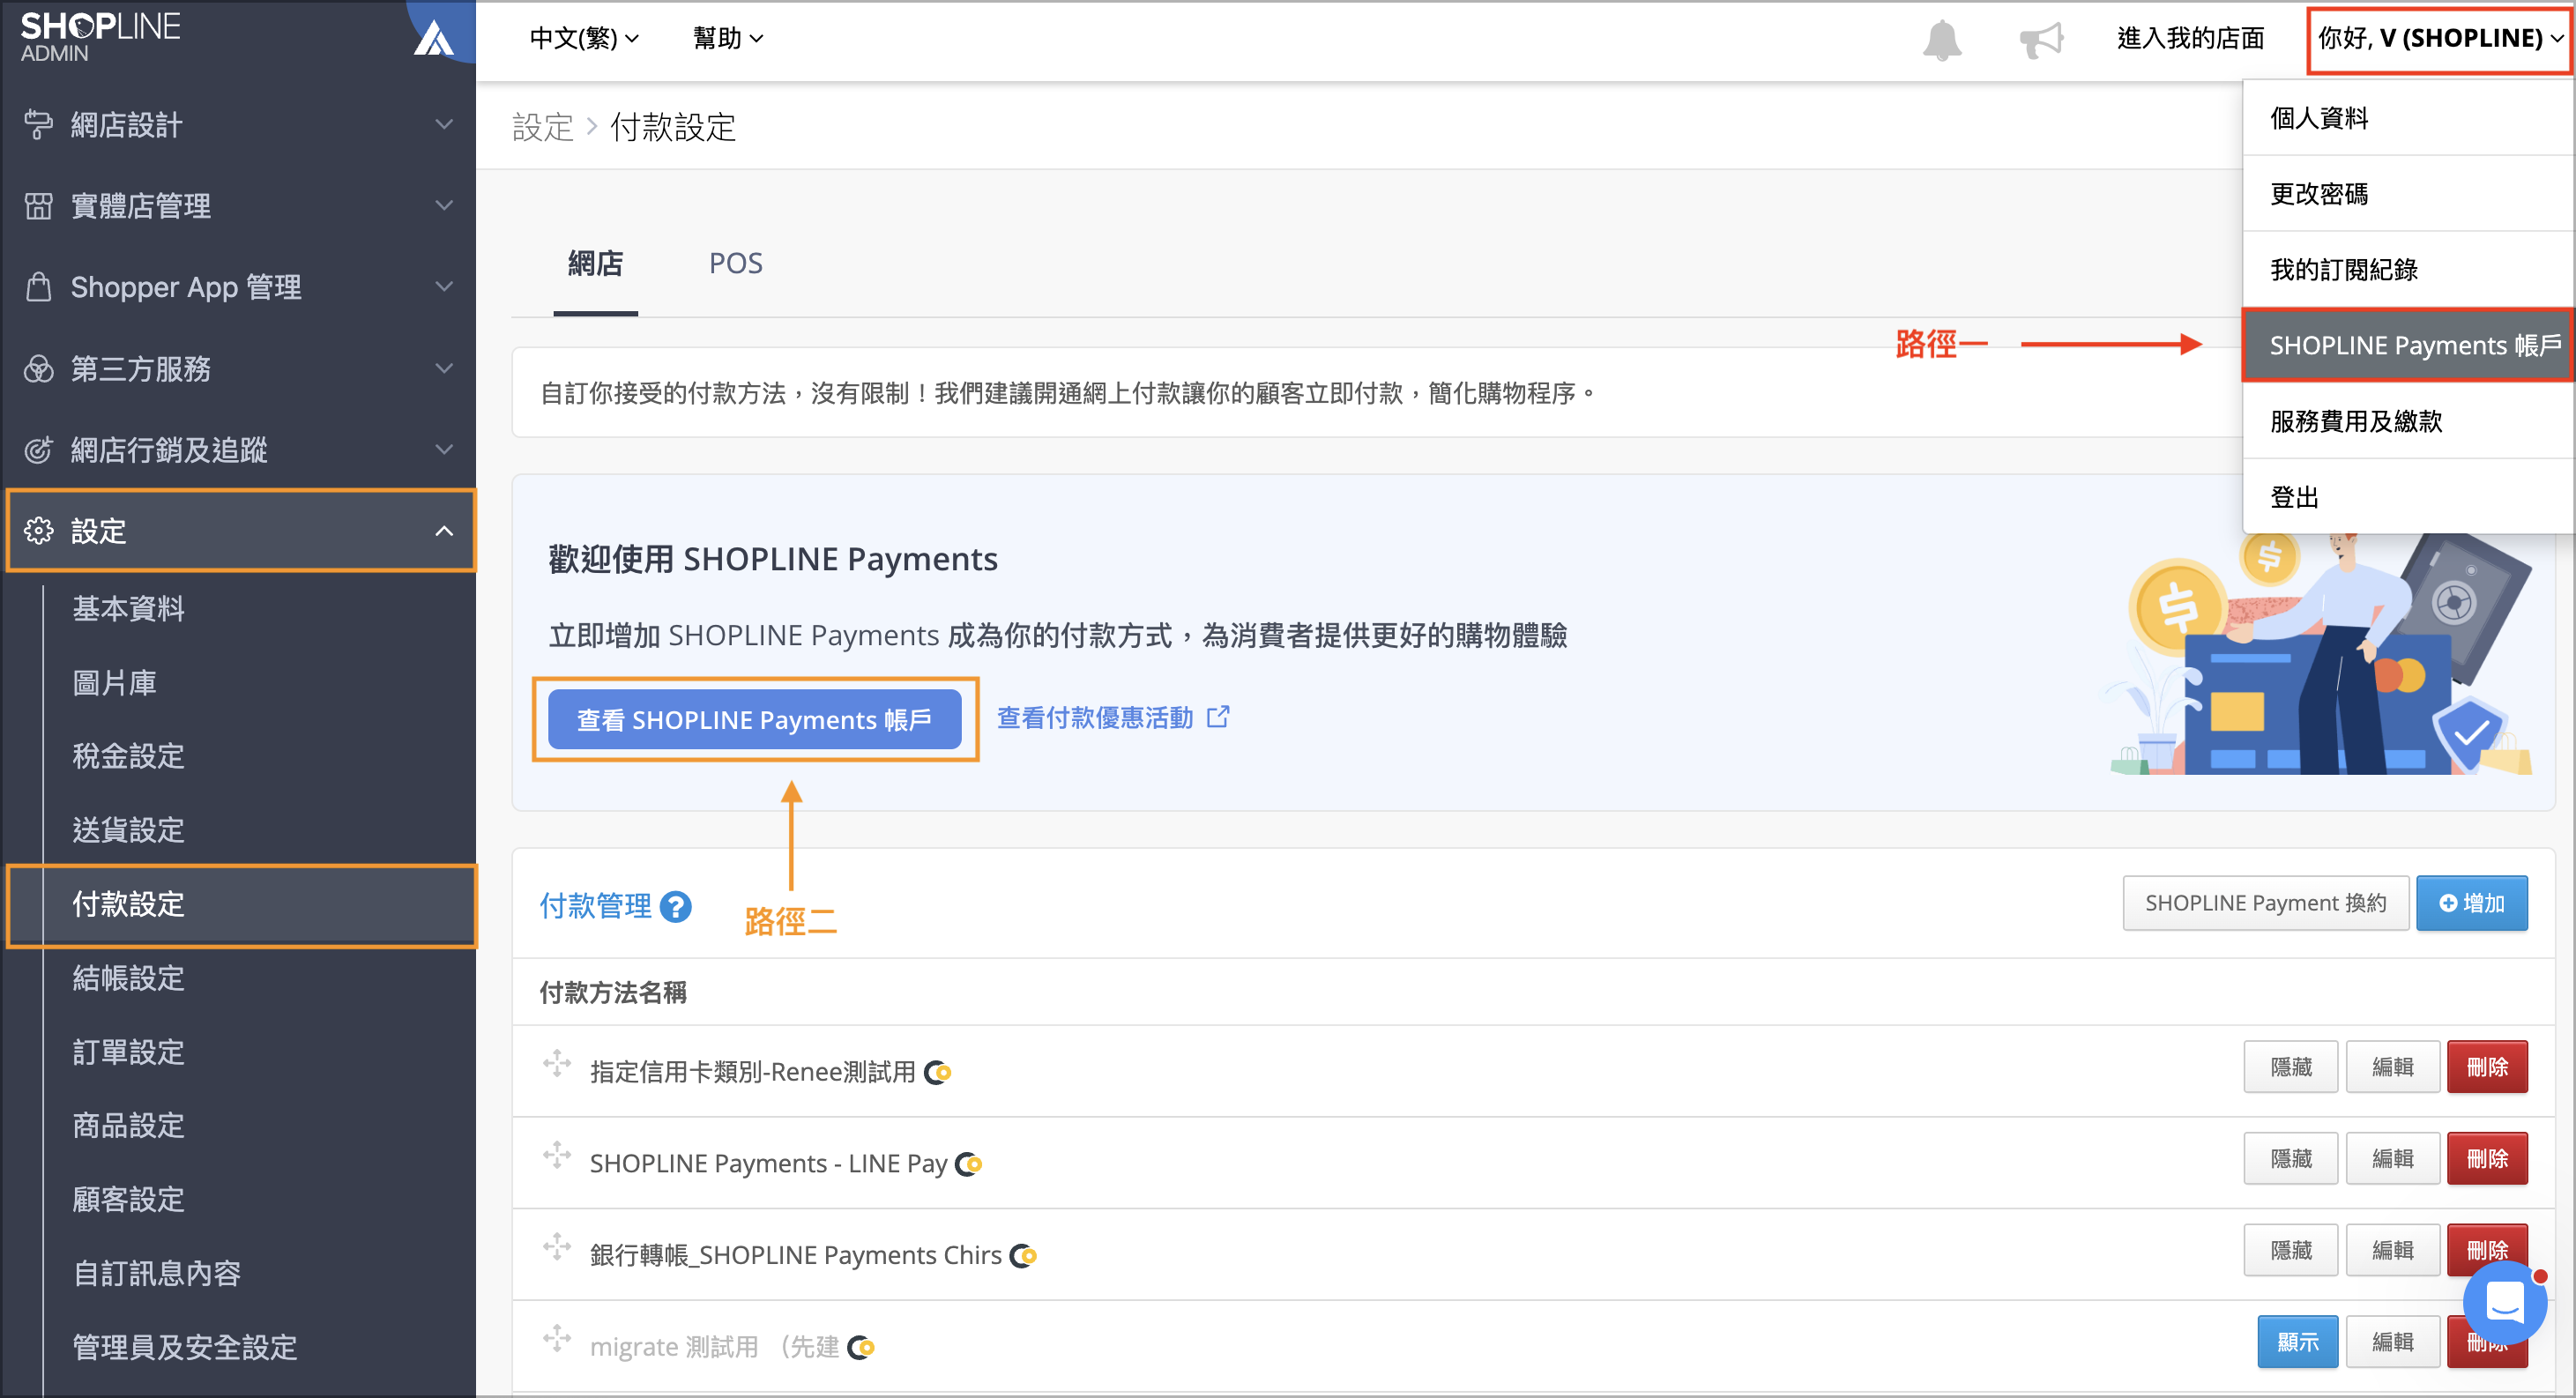Expand the 實體店管理 sidebar section
The height and width of the screenshot is (1398, 2576).
tap(238, 206)
